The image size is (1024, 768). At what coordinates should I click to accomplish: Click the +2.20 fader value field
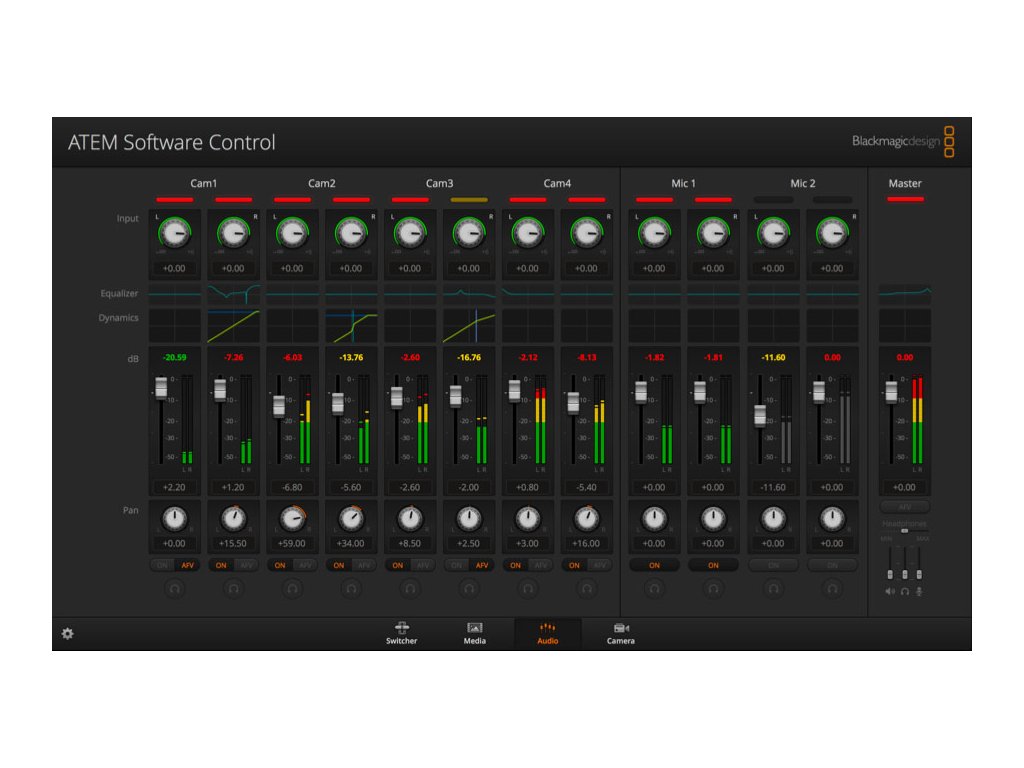click(x=174, y=487)
